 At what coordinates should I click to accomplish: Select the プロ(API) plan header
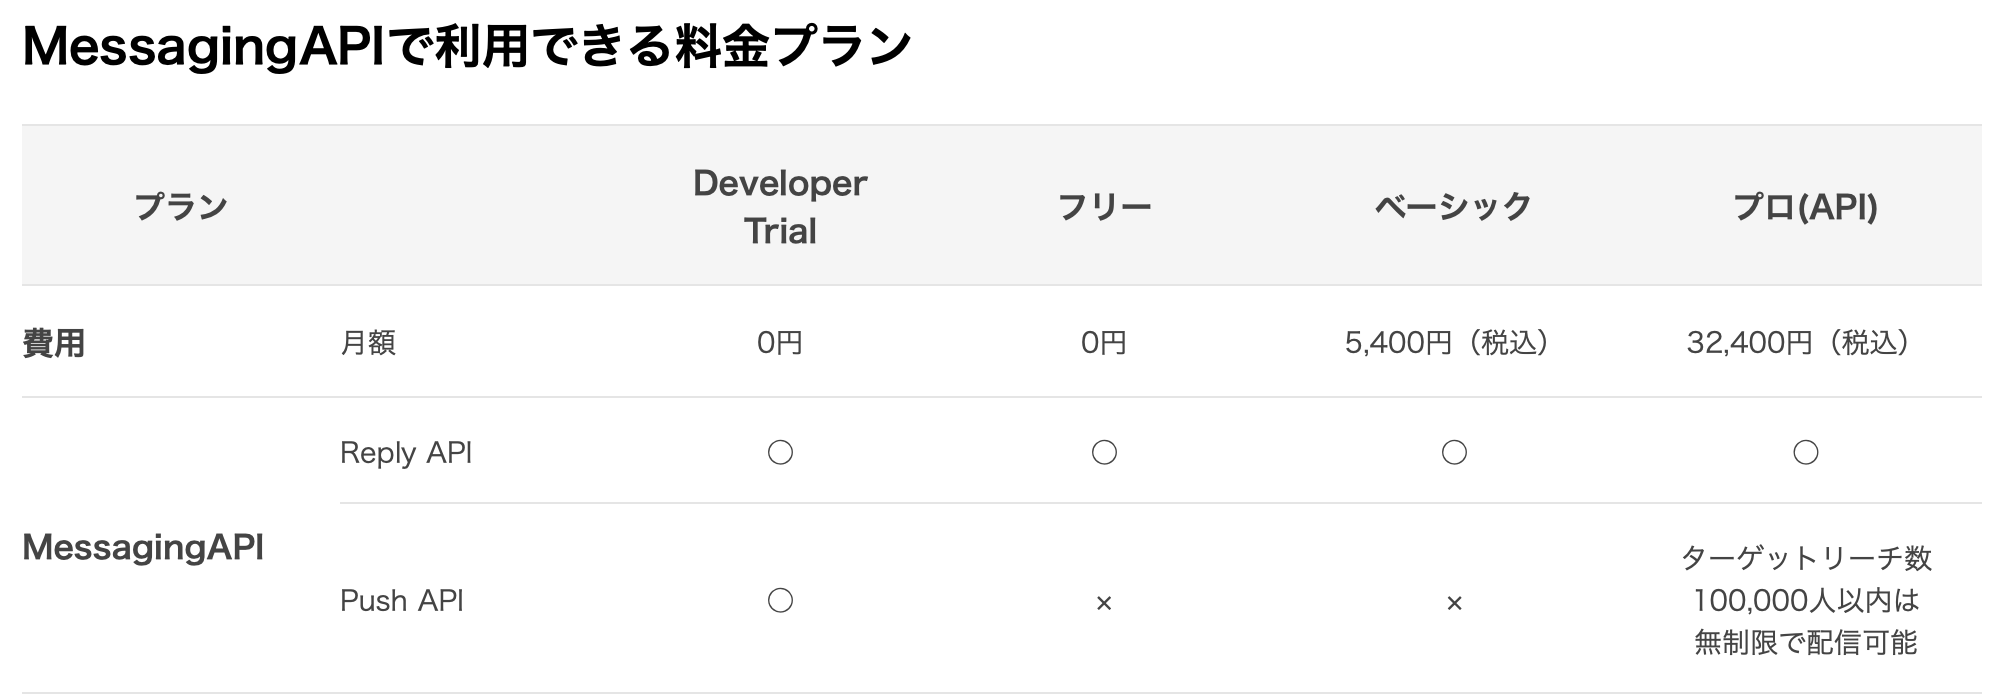tap(1805, 206)
